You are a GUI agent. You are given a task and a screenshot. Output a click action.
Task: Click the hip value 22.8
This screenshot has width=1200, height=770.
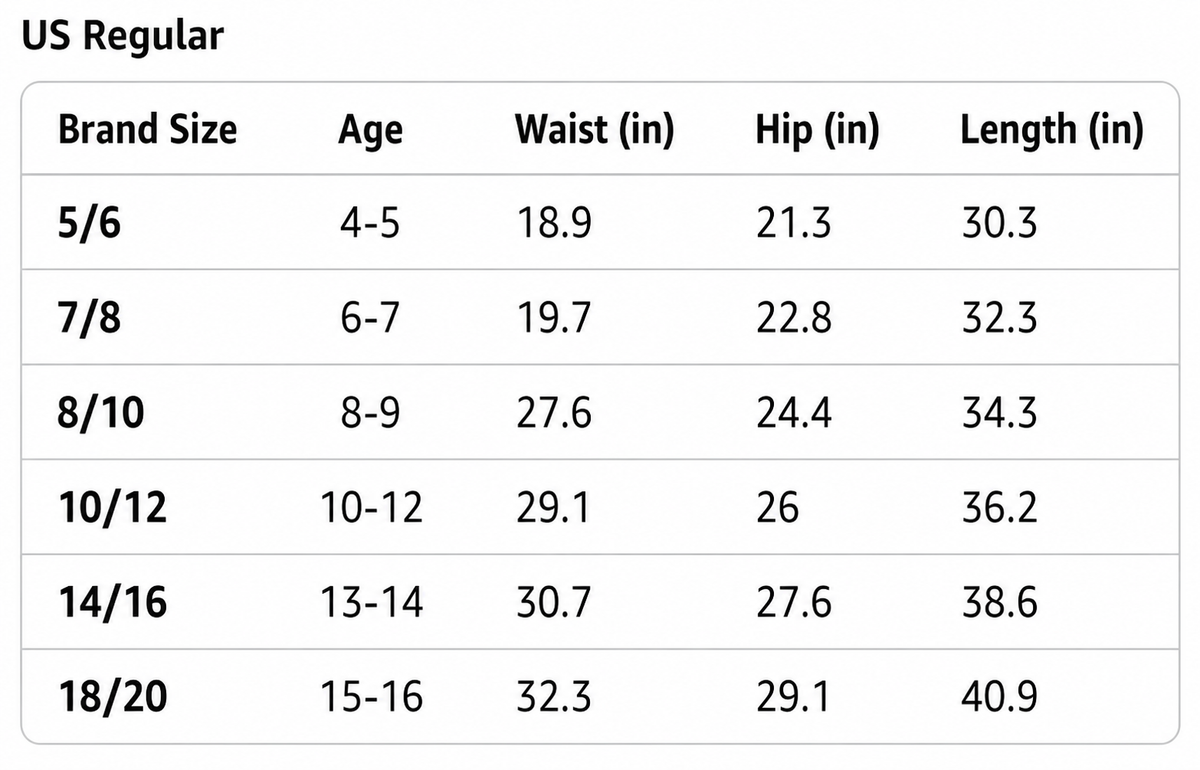793,318
